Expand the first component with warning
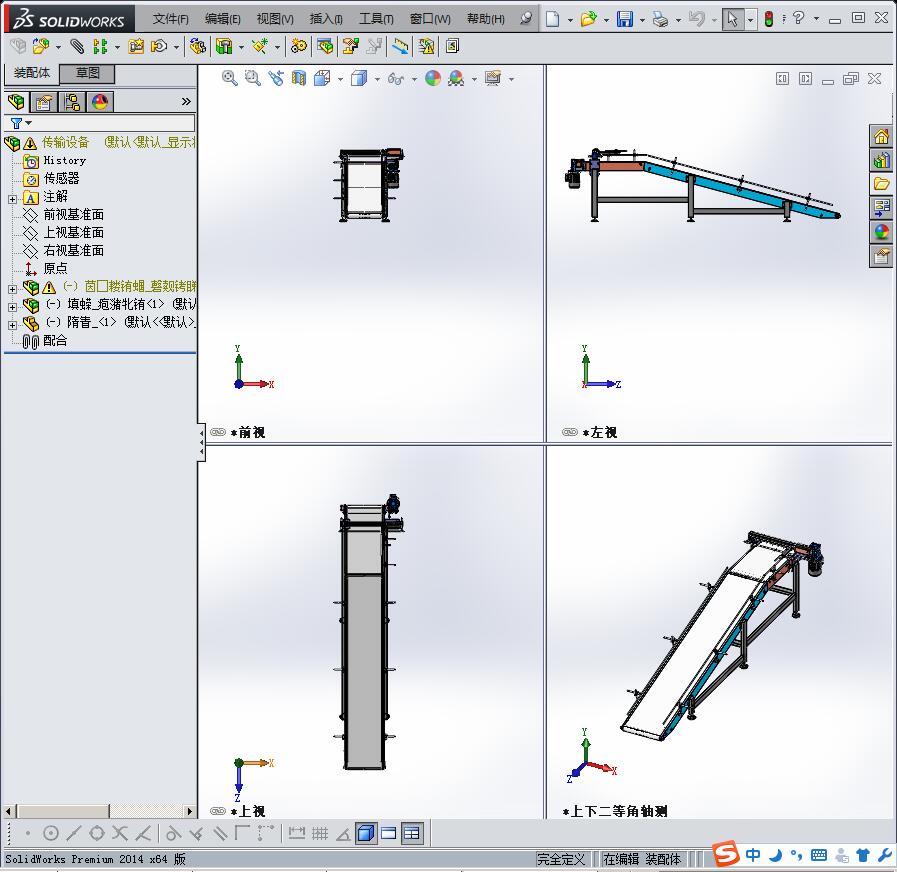 point(12,289)
